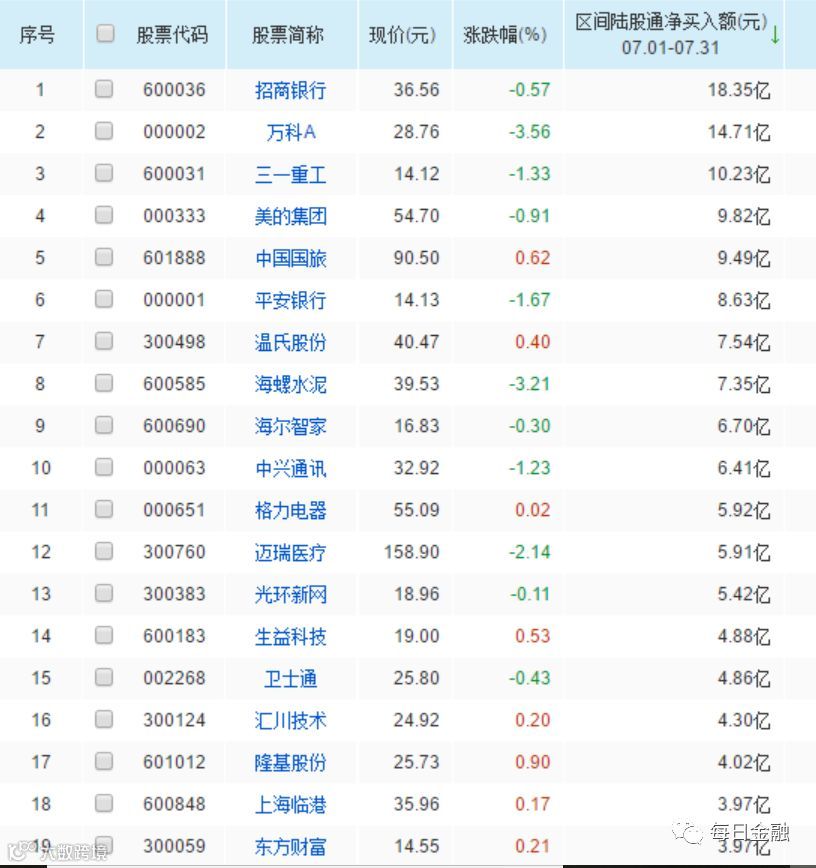Open 万科A stock link
This screenshot has height=868, width=816.
pos(291,132)
